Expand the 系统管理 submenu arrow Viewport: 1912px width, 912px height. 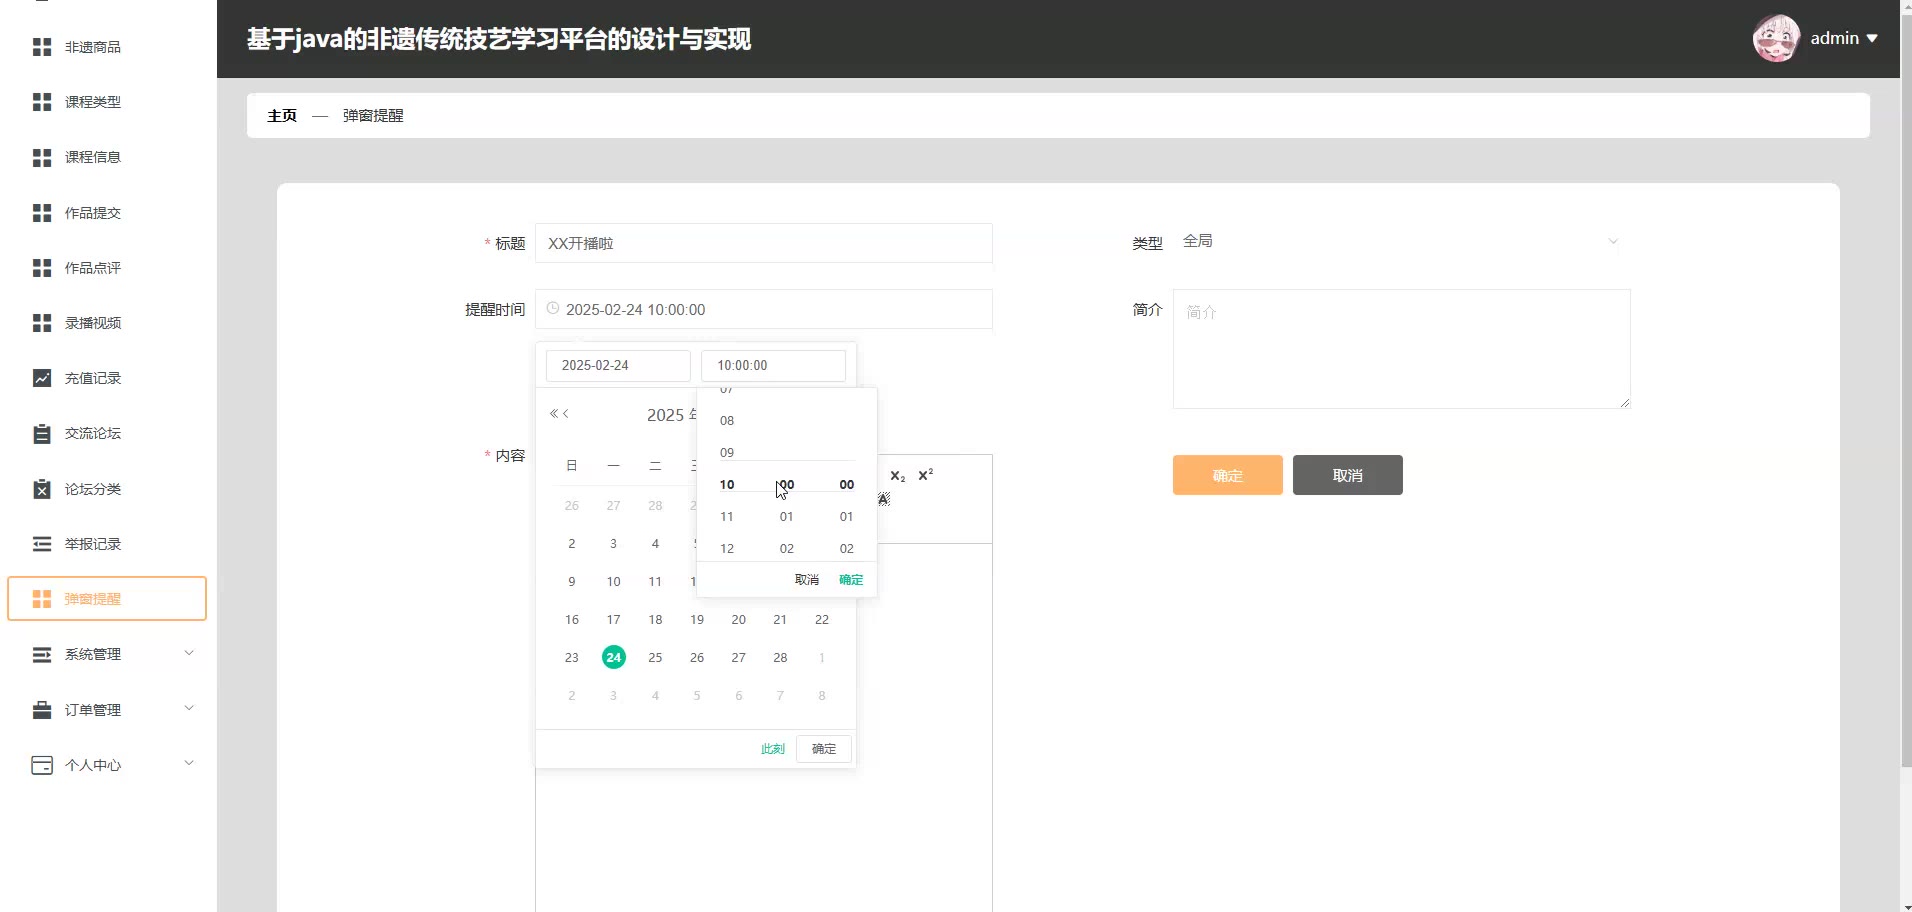[189, 654]
